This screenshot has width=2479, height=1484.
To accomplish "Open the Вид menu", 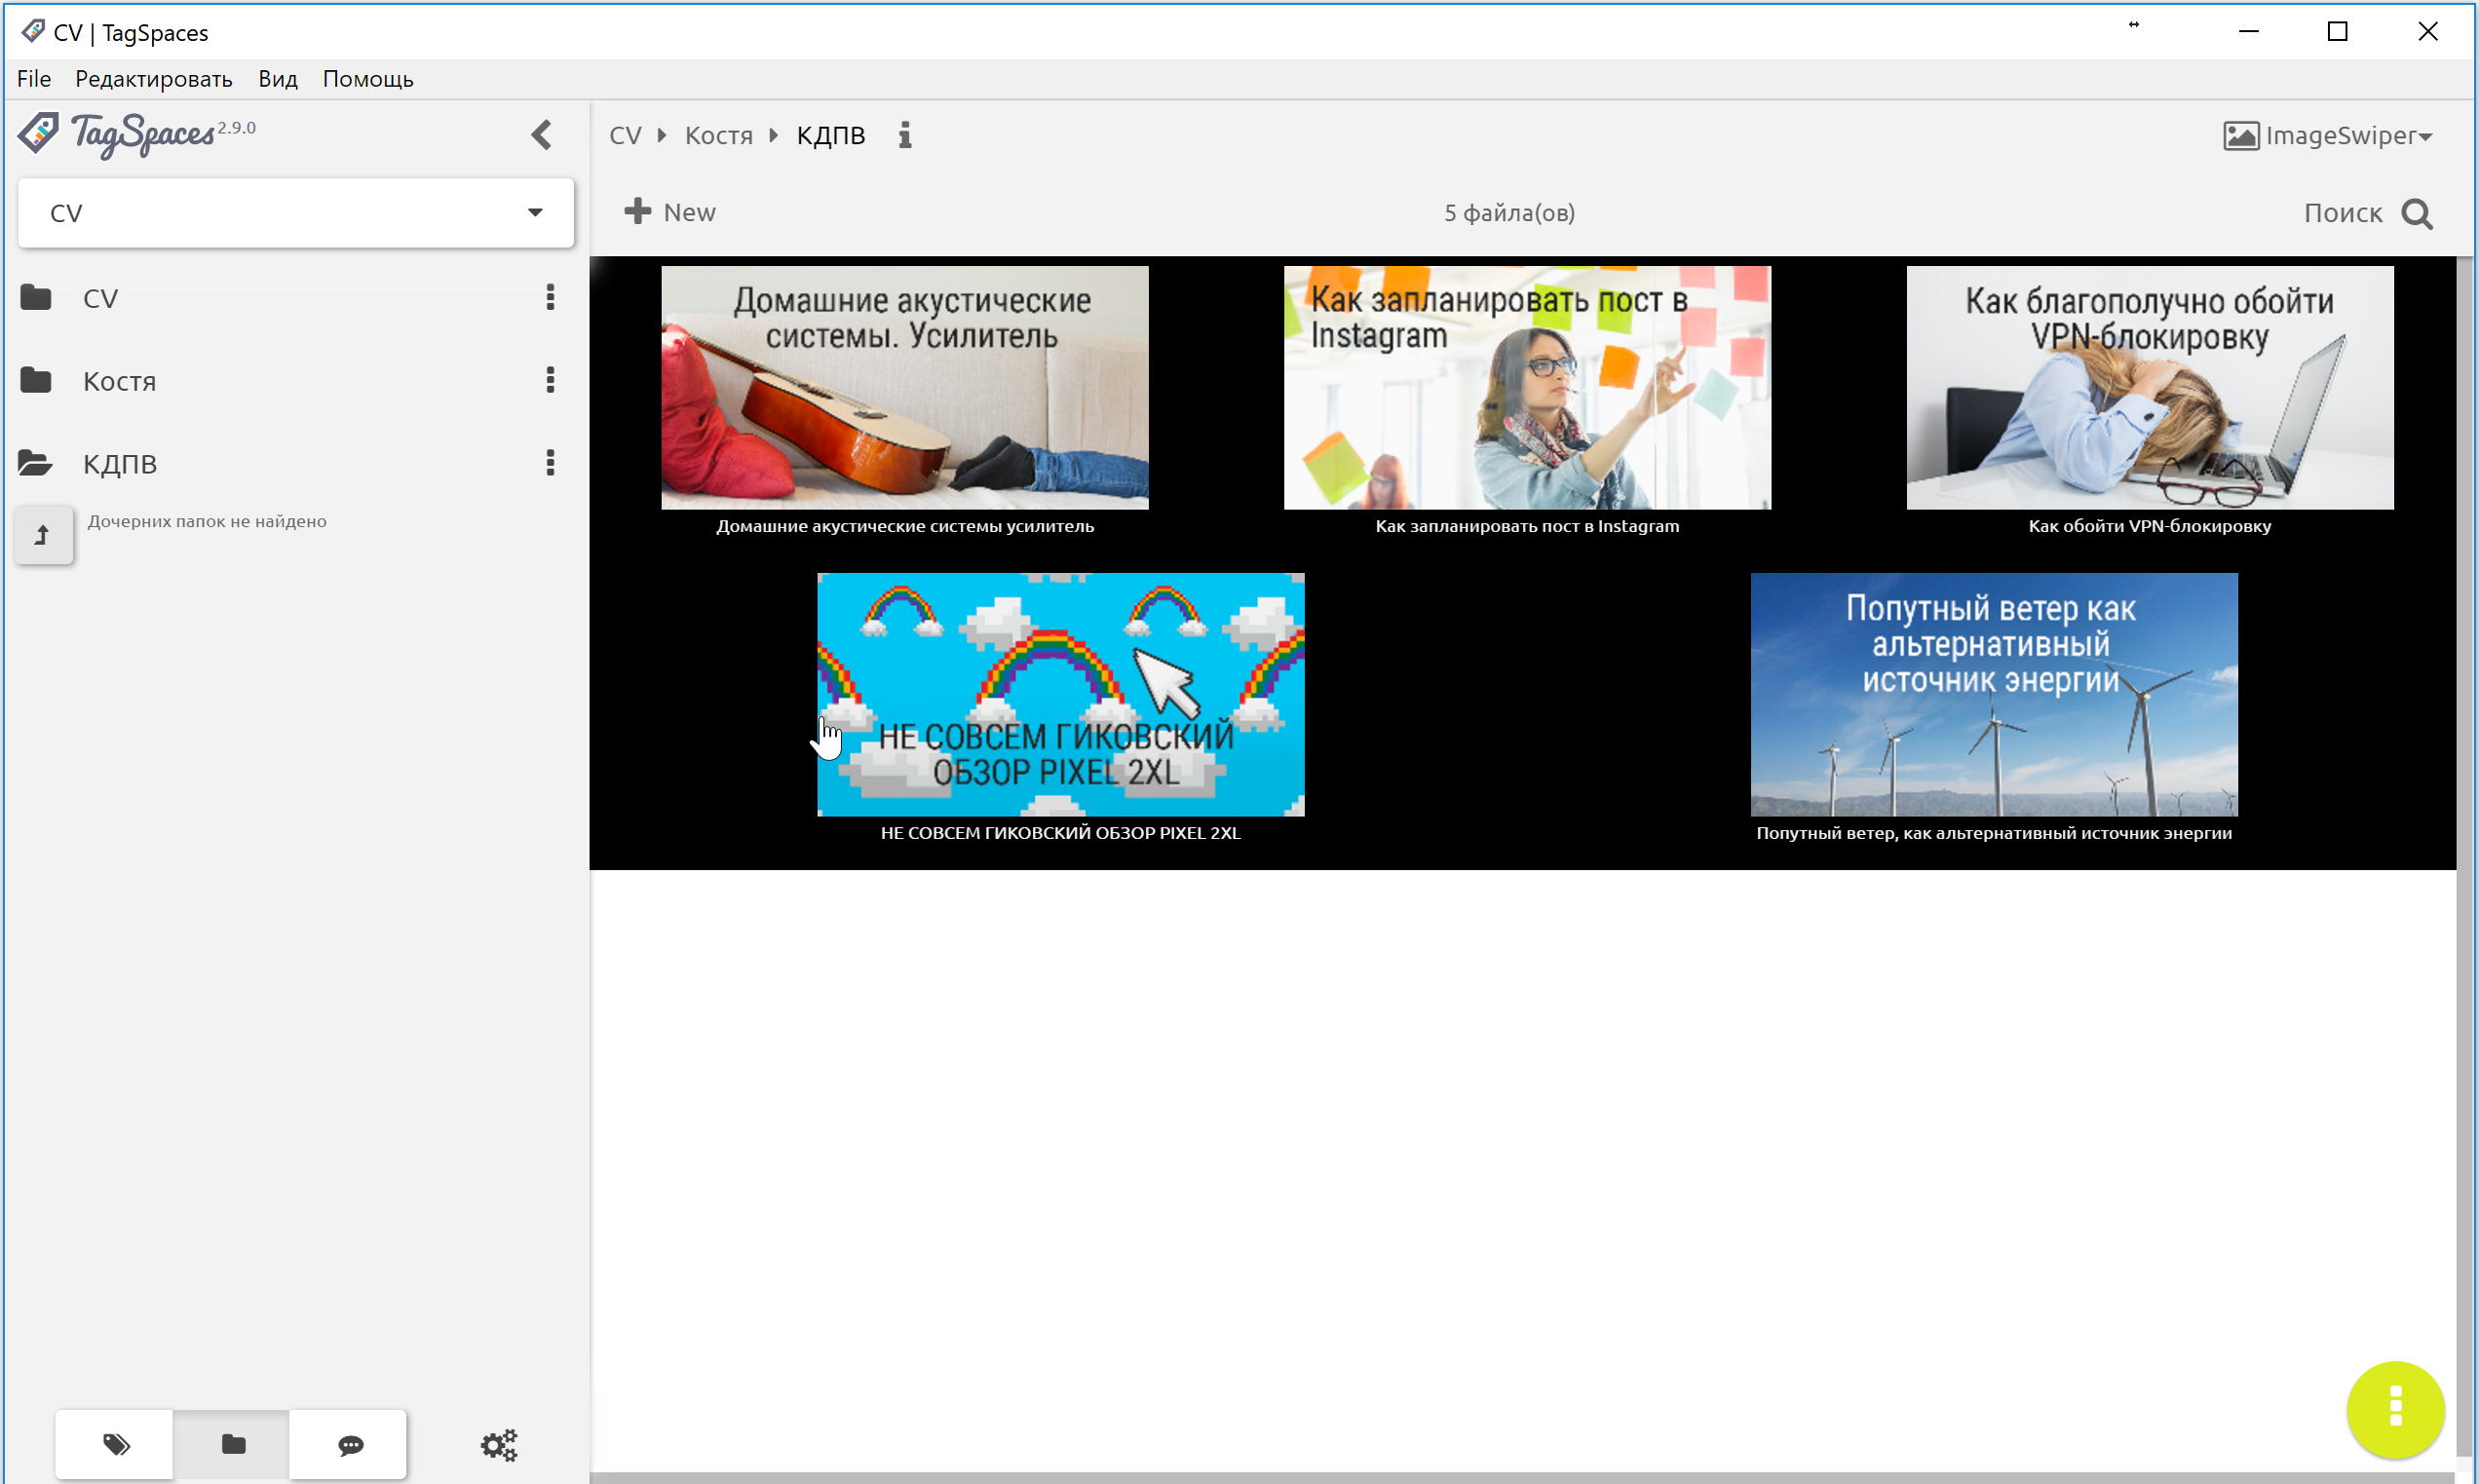I will coord(277,79).
